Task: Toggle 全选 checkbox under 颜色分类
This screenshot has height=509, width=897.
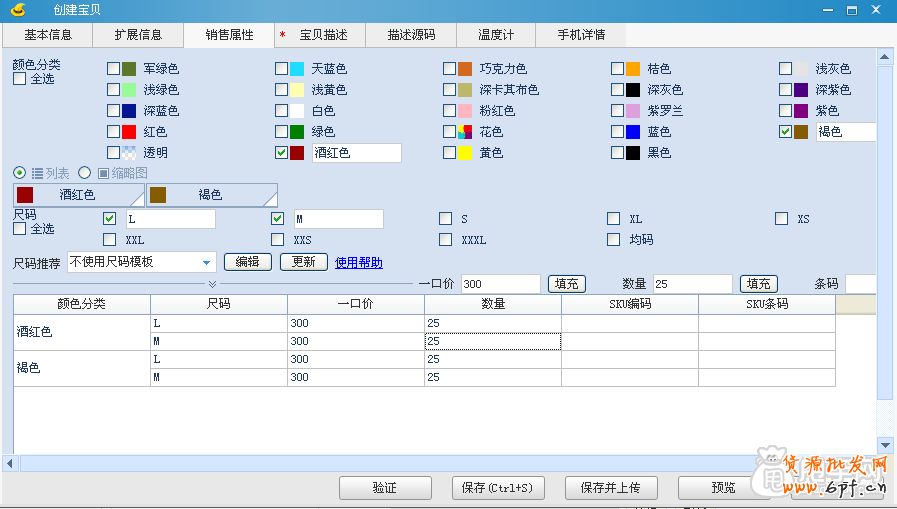Action: coord(20,79)
